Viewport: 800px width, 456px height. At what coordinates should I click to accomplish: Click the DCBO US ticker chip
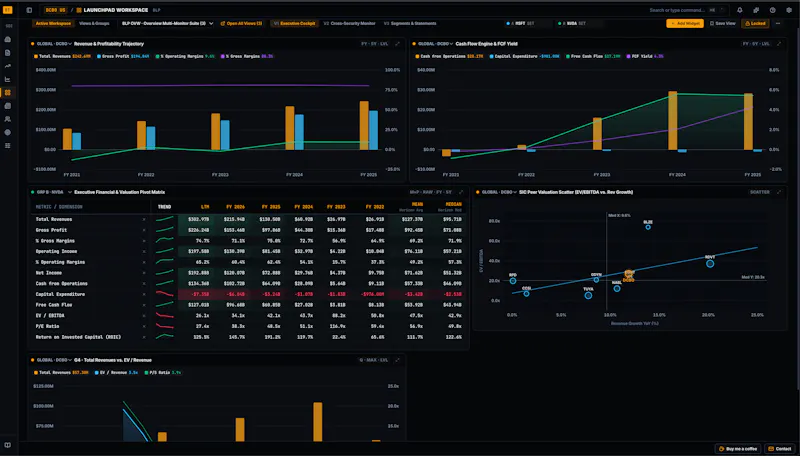[x=55, y=10]
